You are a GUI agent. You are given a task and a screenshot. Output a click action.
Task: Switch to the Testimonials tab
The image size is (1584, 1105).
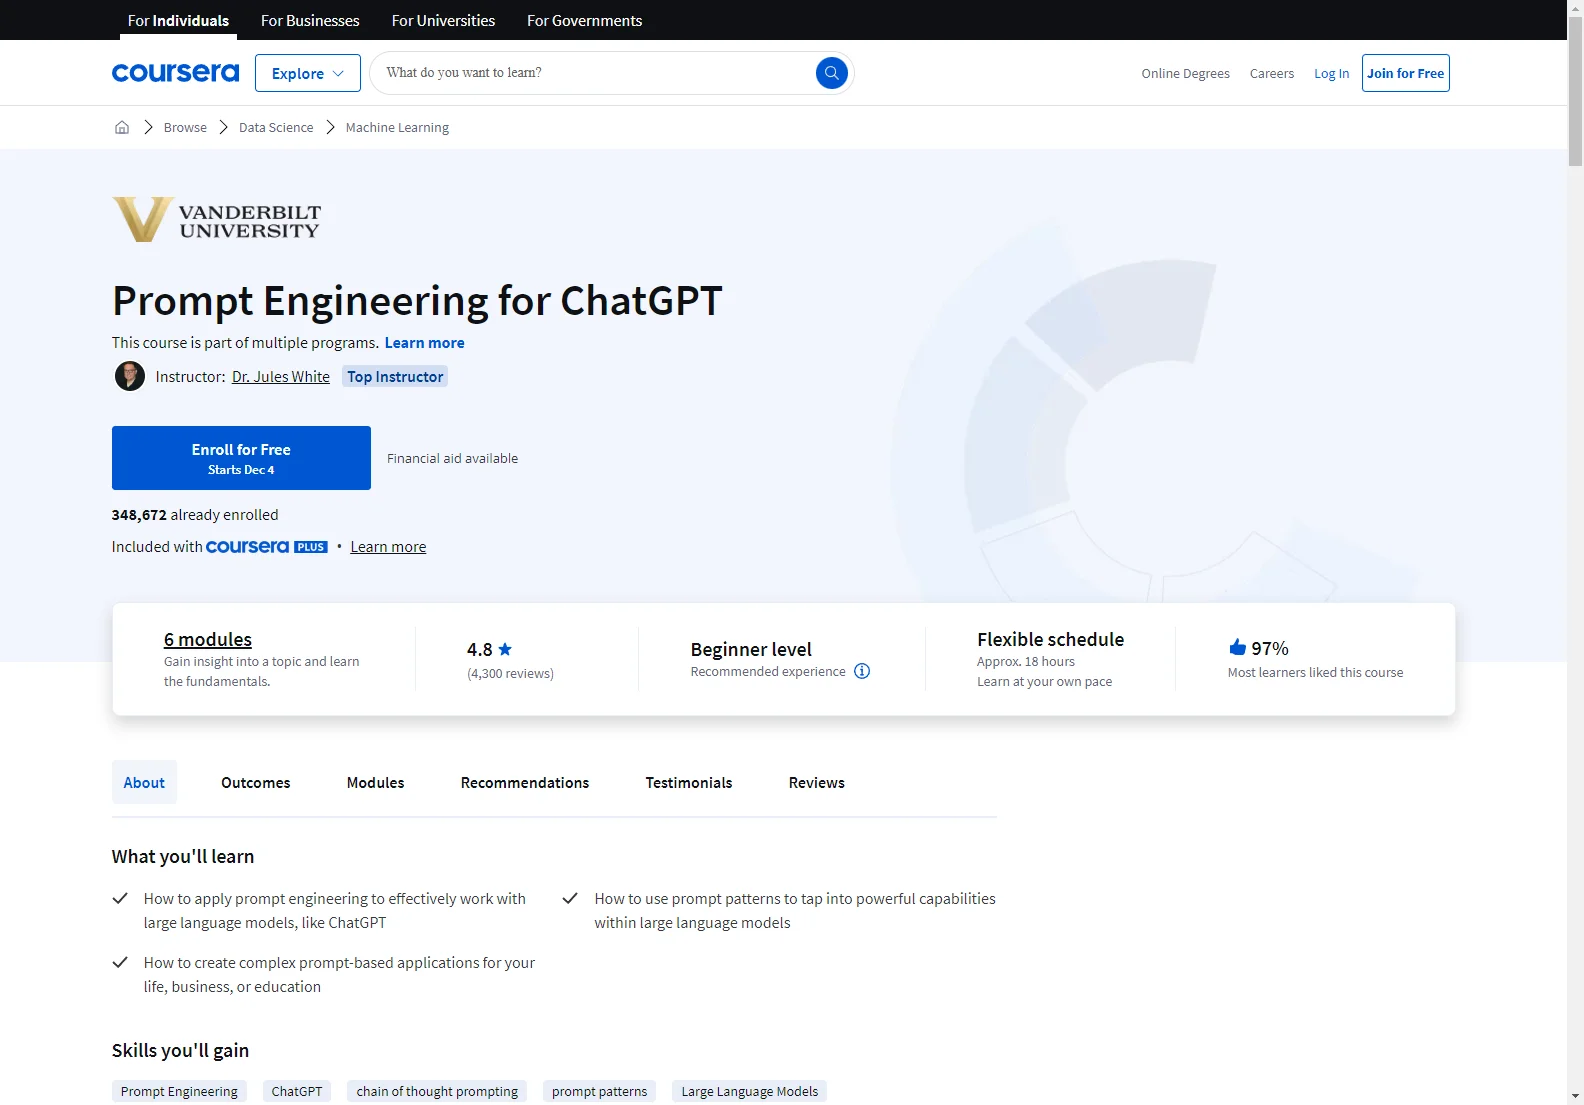[x=689, y=782]
